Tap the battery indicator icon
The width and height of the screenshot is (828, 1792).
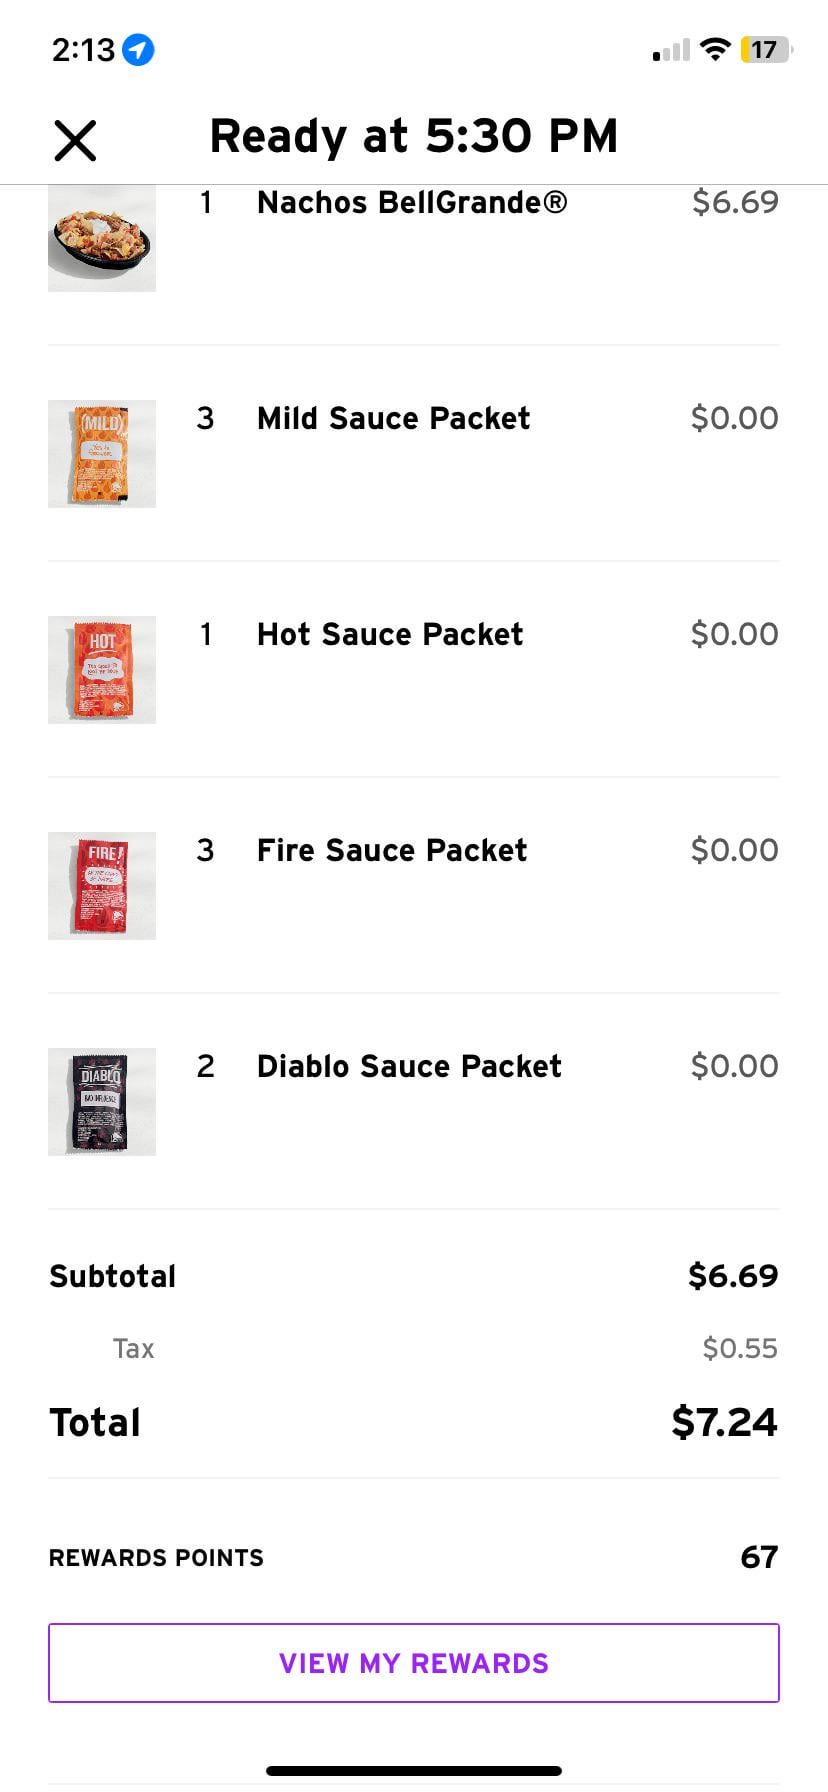coord(765,49)
